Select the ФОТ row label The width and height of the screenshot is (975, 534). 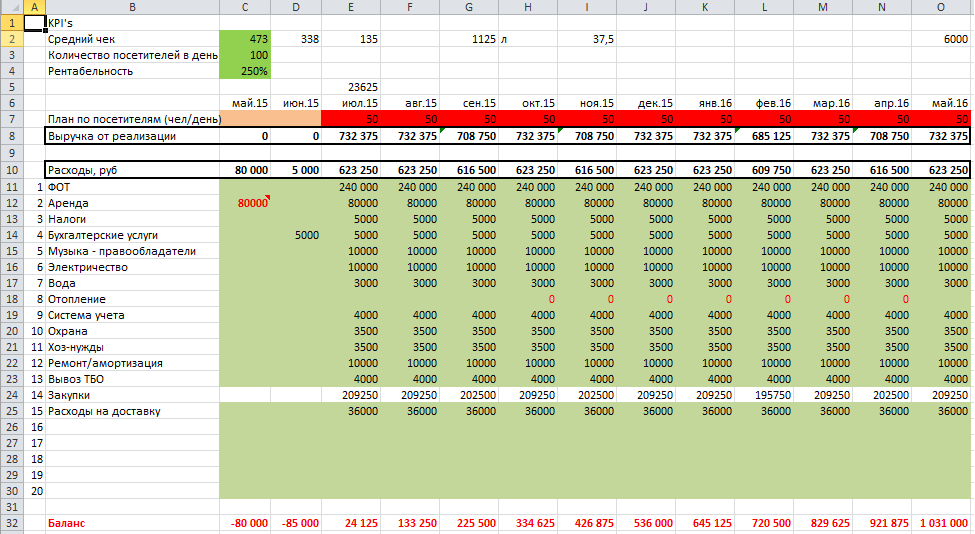click(132, 187)
